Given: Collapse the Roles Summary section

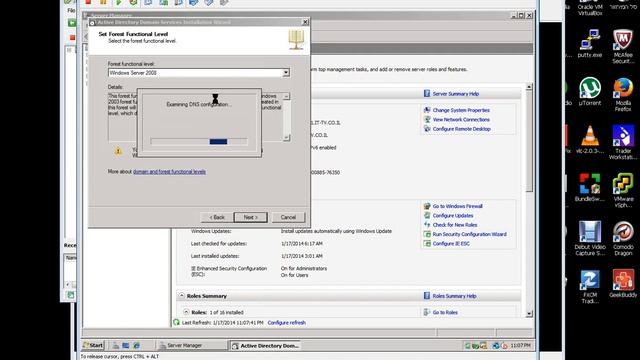Looking at the screenshot, I should 182,296.
